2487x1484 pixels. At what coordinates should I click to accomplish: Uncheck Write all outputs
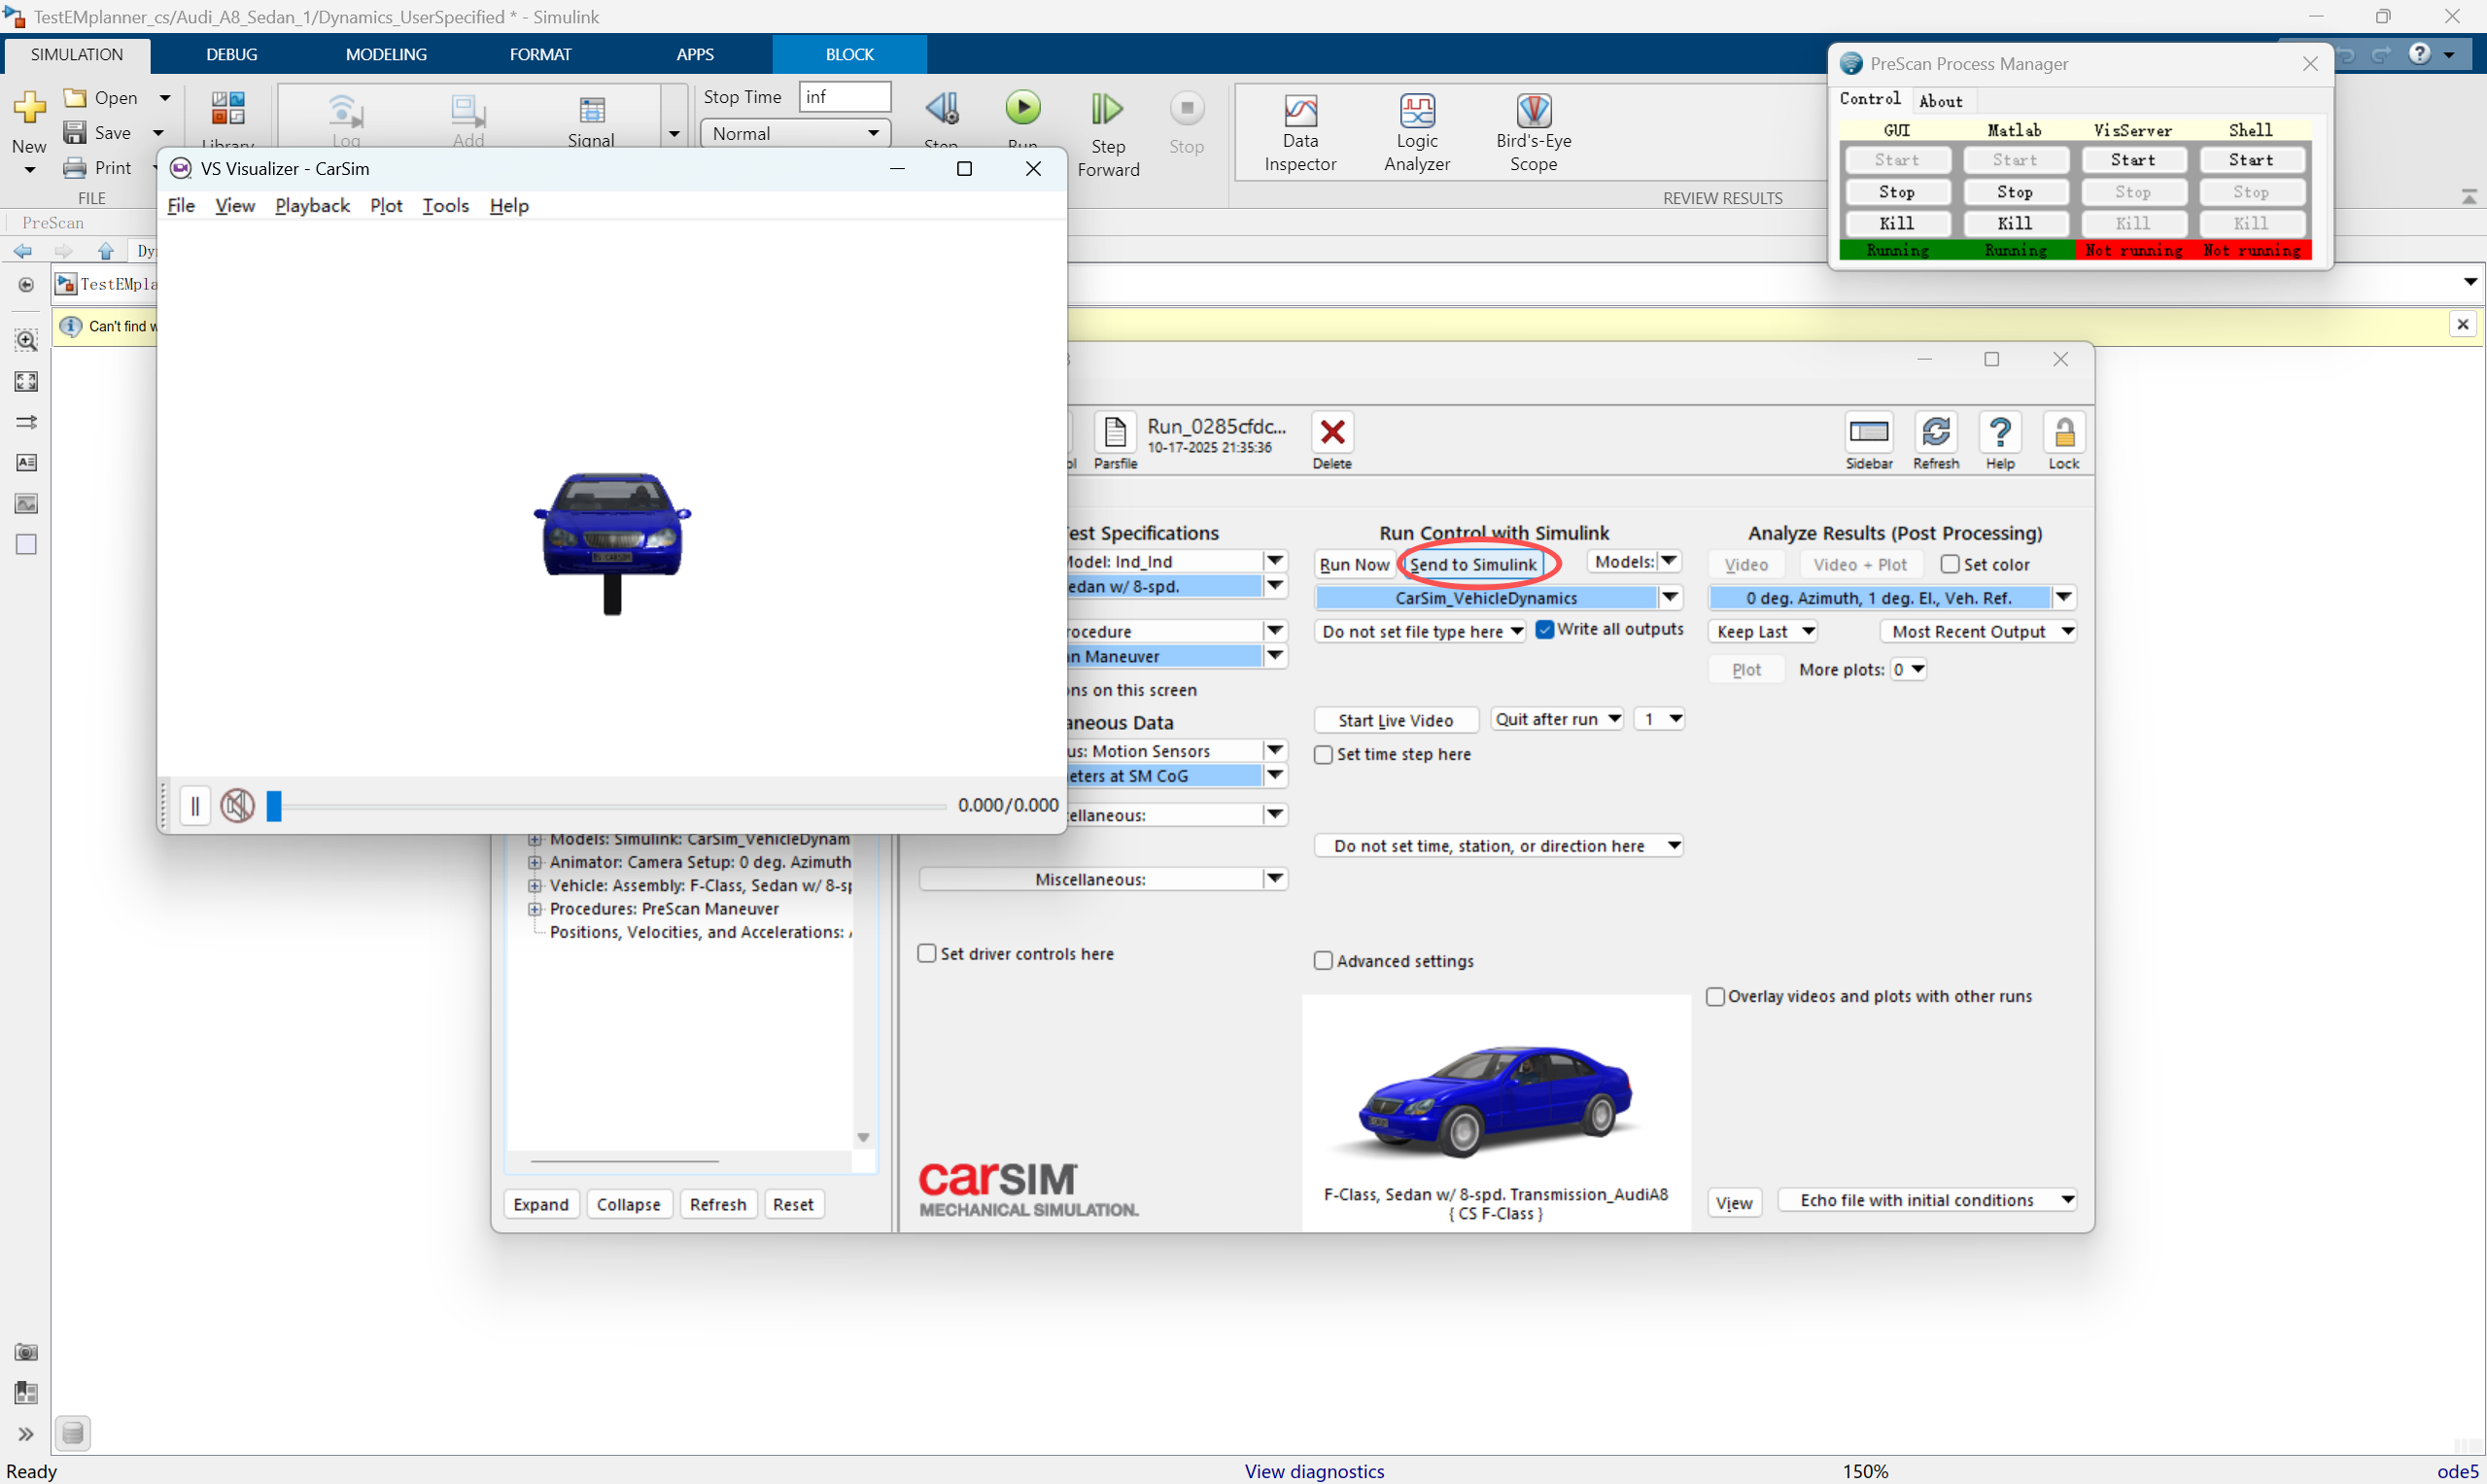1545,629
